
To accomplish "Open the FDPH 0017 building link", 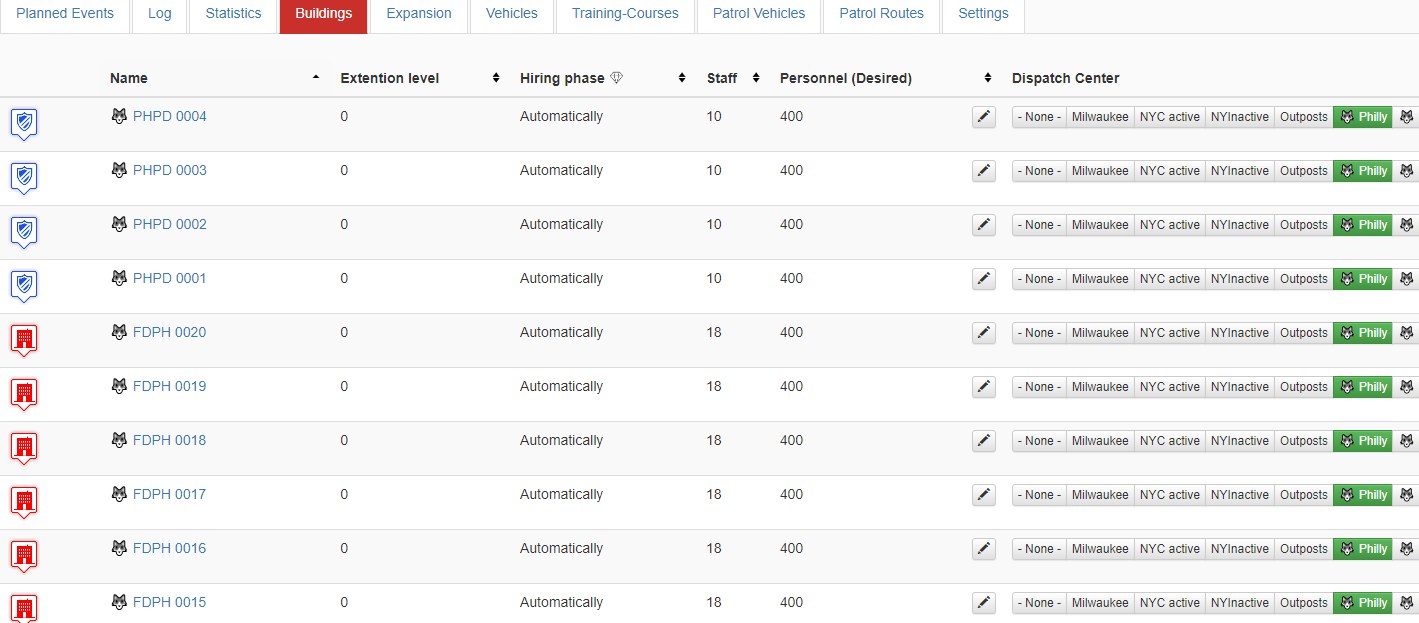I will (170, 494).
